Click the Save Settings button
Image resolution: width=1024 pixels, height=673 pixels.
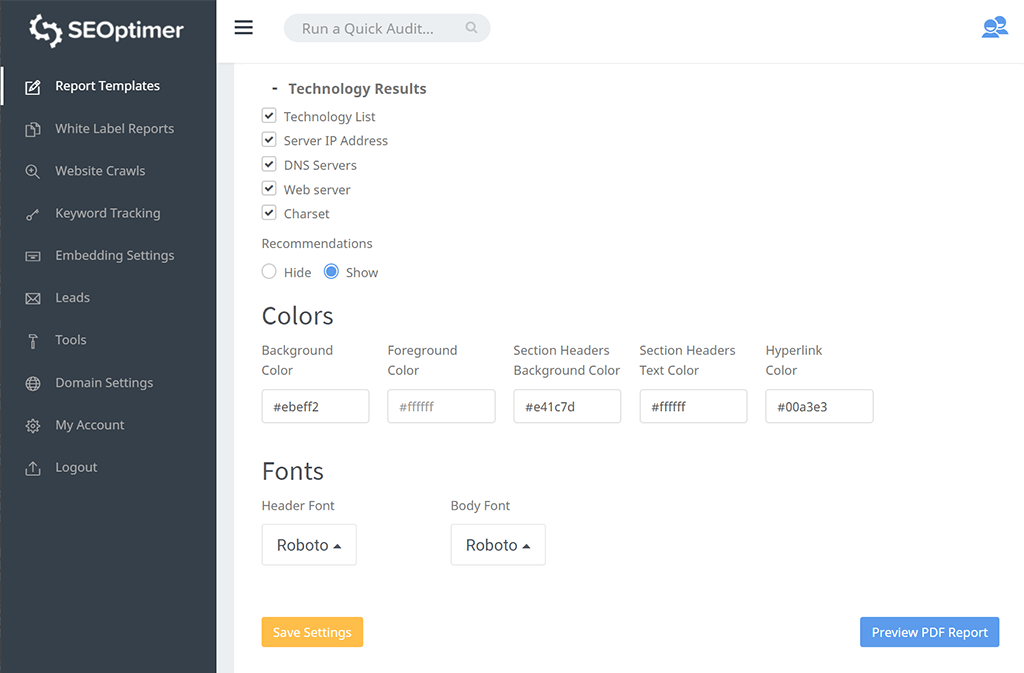point(312,632)
